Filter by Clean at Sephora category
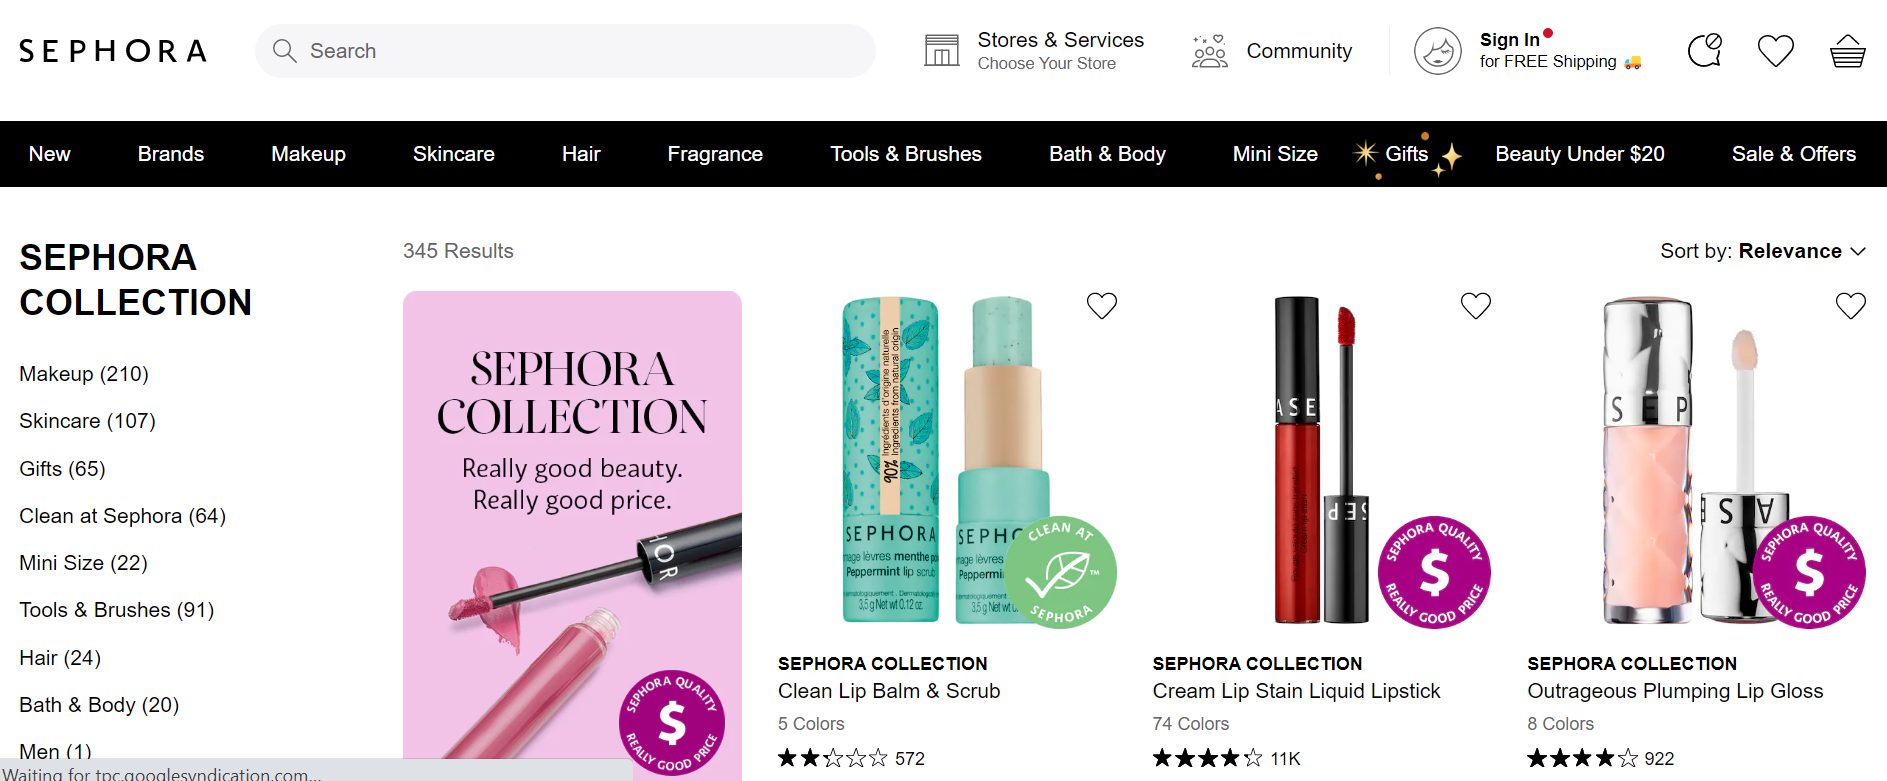This screenshot has height=781, width=1887. [122, 516]
